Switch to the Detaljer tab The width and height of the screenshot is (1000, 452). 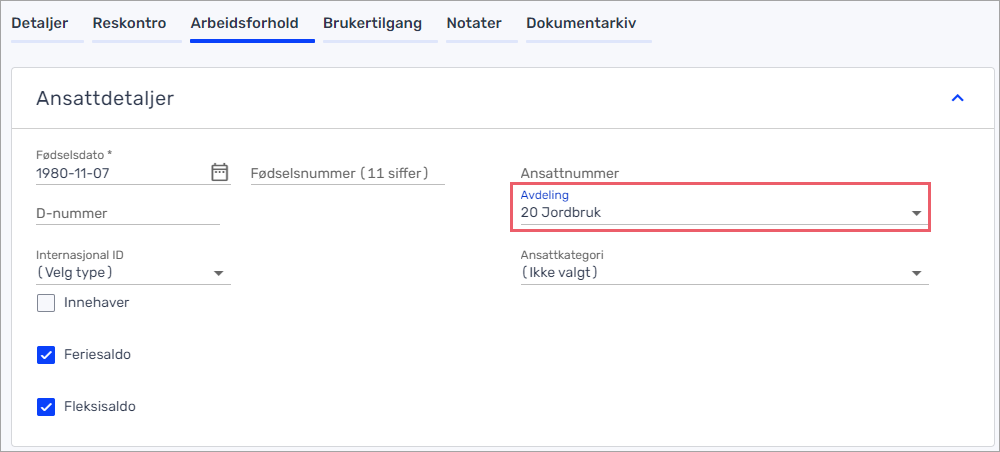pos(40,23)
